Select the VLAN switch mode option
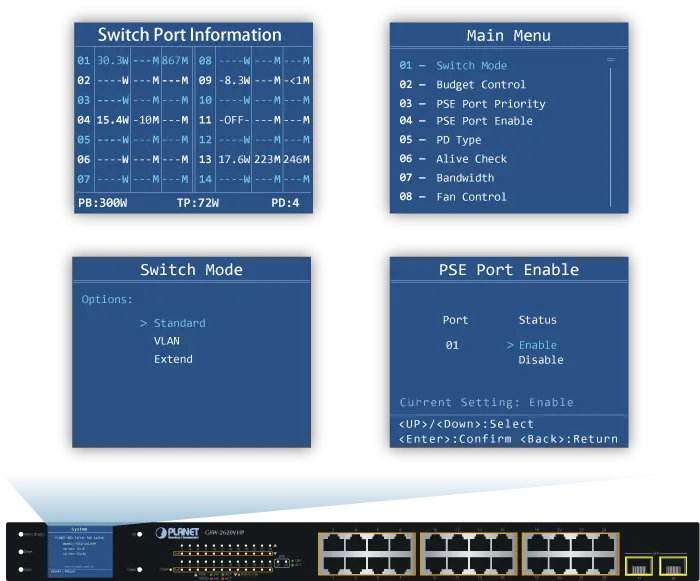Image resolution: width=700 pixels, height=581 pixels. (x=167, y=341)
